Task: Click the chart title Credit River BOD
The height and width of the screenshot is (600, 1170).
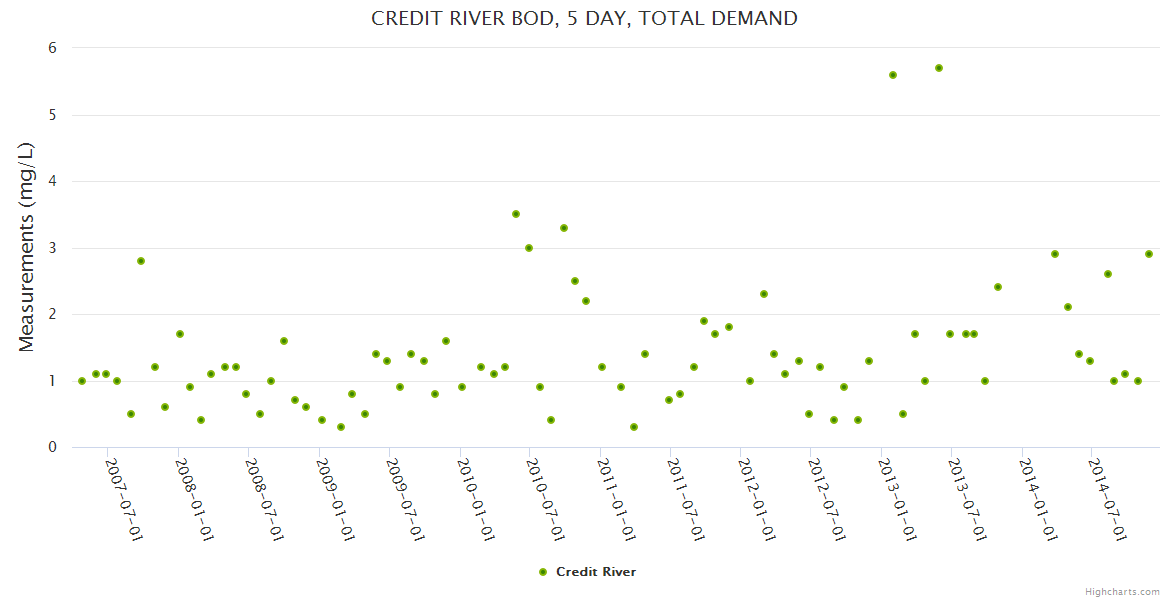Action: click(x=584, y=18)
